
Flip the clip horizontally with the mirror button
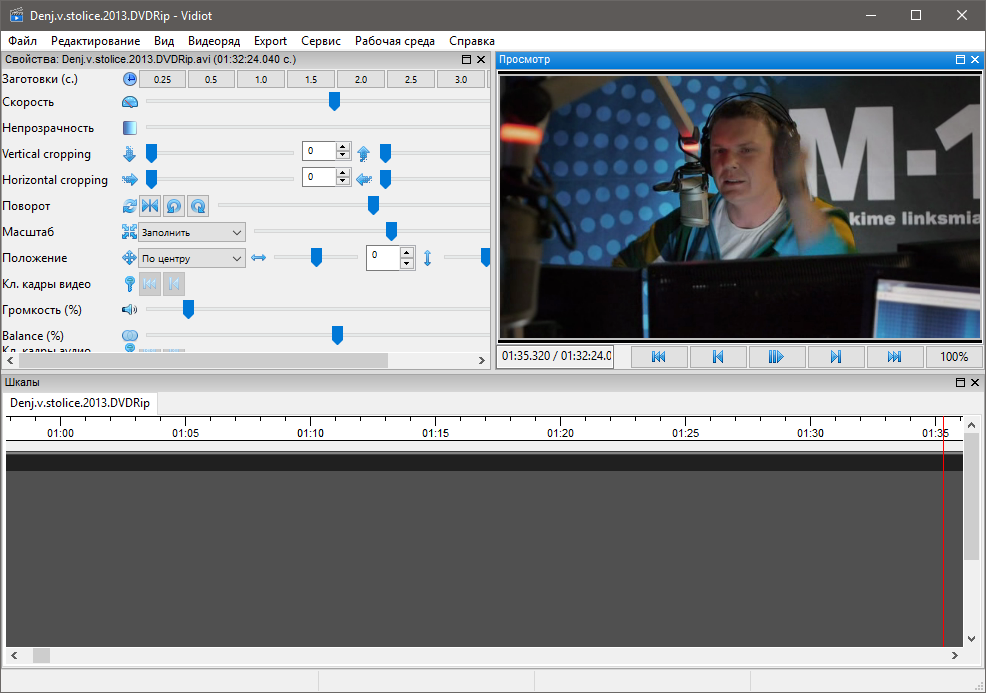[150, 206]
